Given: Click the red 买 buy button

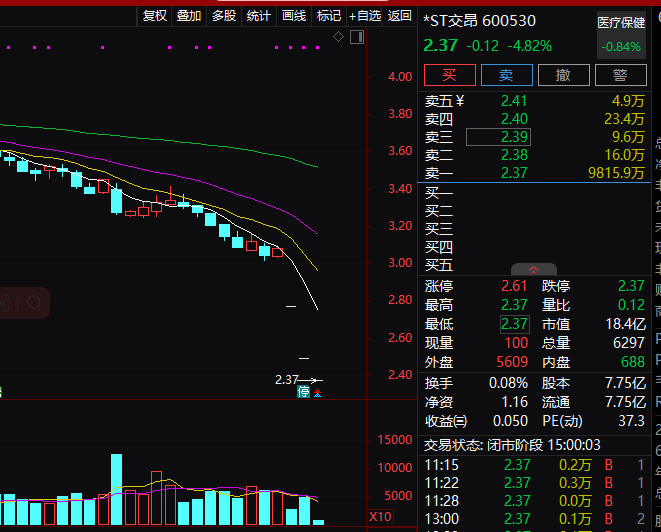Looking at the screenshot, I should pos(450,75).
